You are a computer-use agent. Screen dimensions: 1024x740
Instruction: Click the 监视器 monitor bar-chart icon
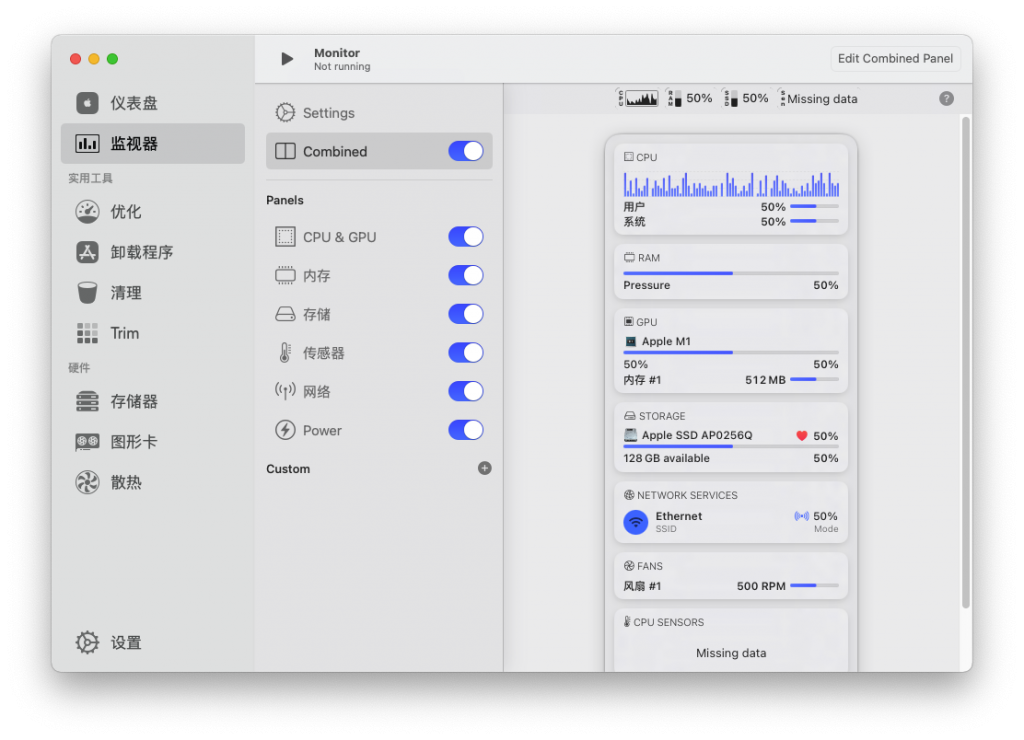[x=87, y=143]
